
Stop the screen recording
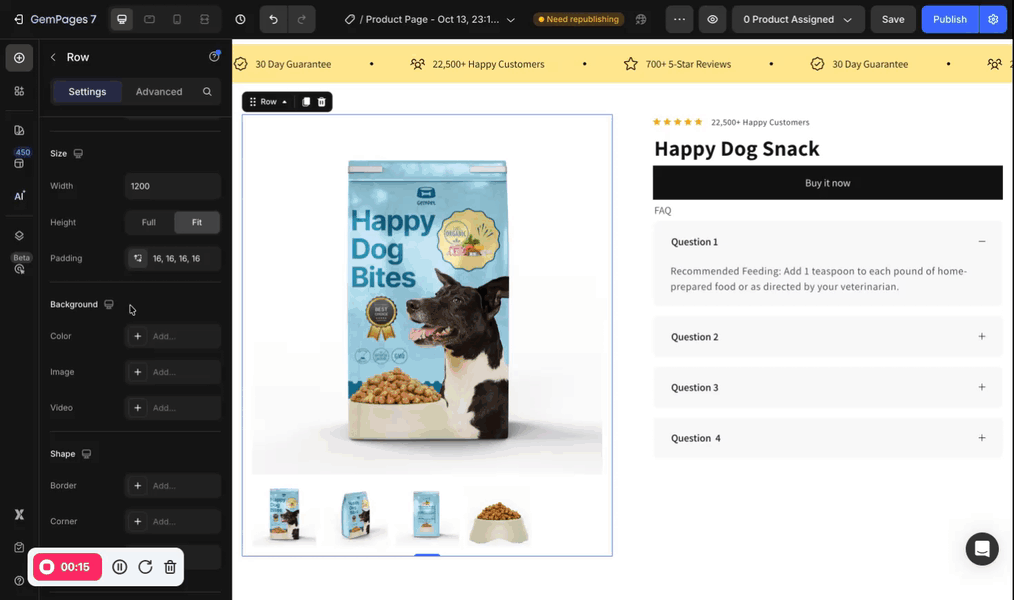pyautogui.click(x=47, y=567)
